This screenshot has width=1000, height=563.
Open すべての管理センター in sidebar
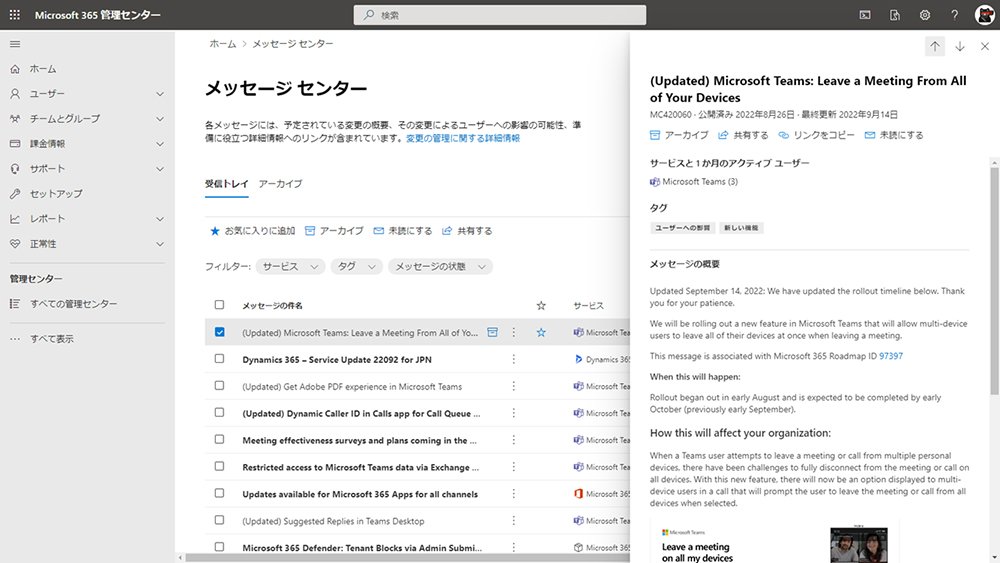pos(64,304)
